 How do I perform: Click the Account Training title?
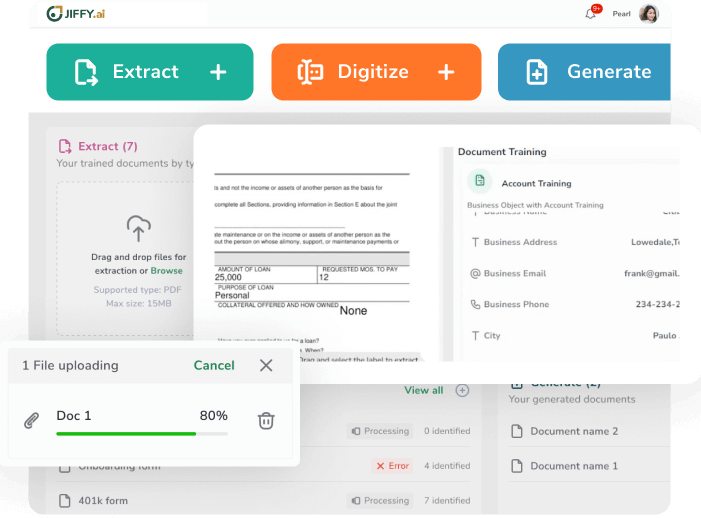click(x=536, y=183)
